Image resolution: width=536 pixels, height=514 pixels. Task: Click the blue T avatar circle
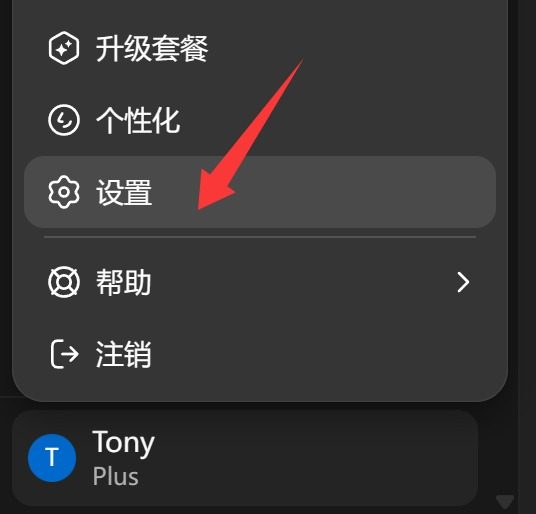point(52,458)
